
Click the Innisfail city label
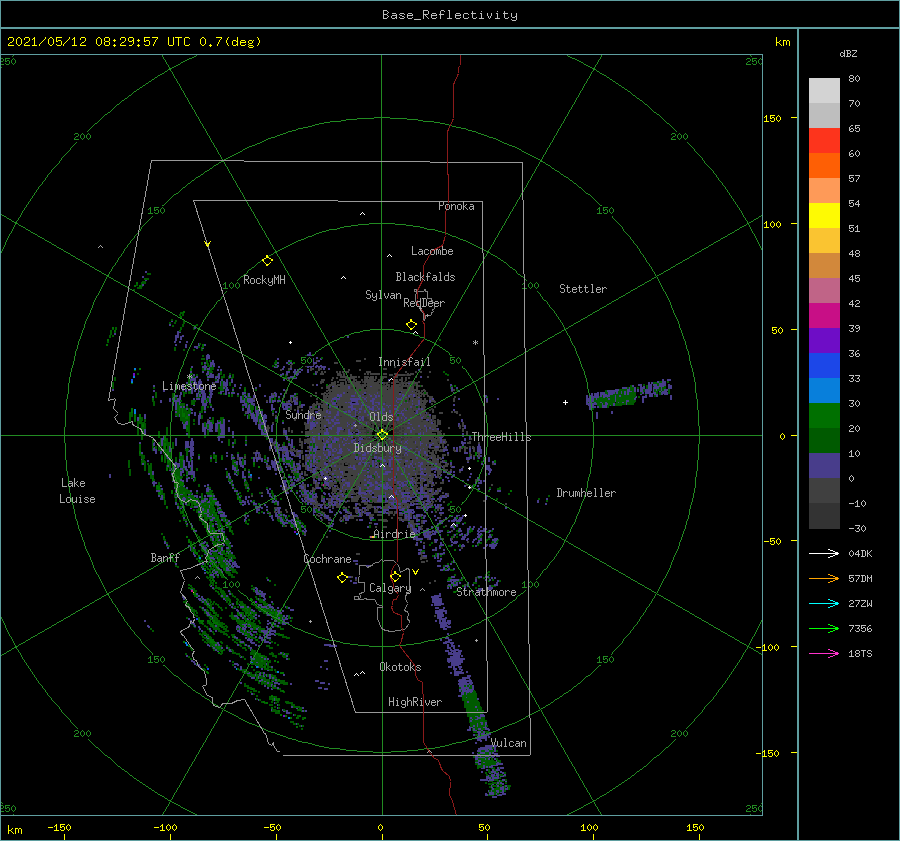tap(404, 362)
